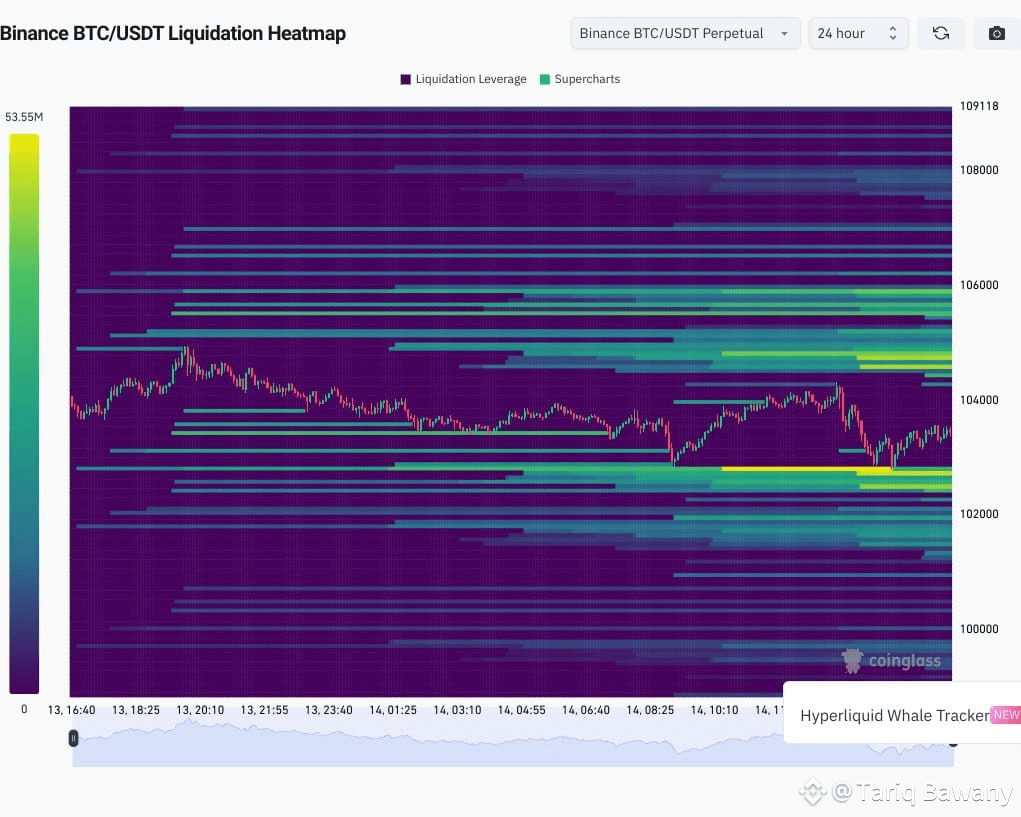The image size is (1021, 817).
Task: Open the Binance BTC/USDT Perpetual dropdown
Action: (x=684, y=33)
